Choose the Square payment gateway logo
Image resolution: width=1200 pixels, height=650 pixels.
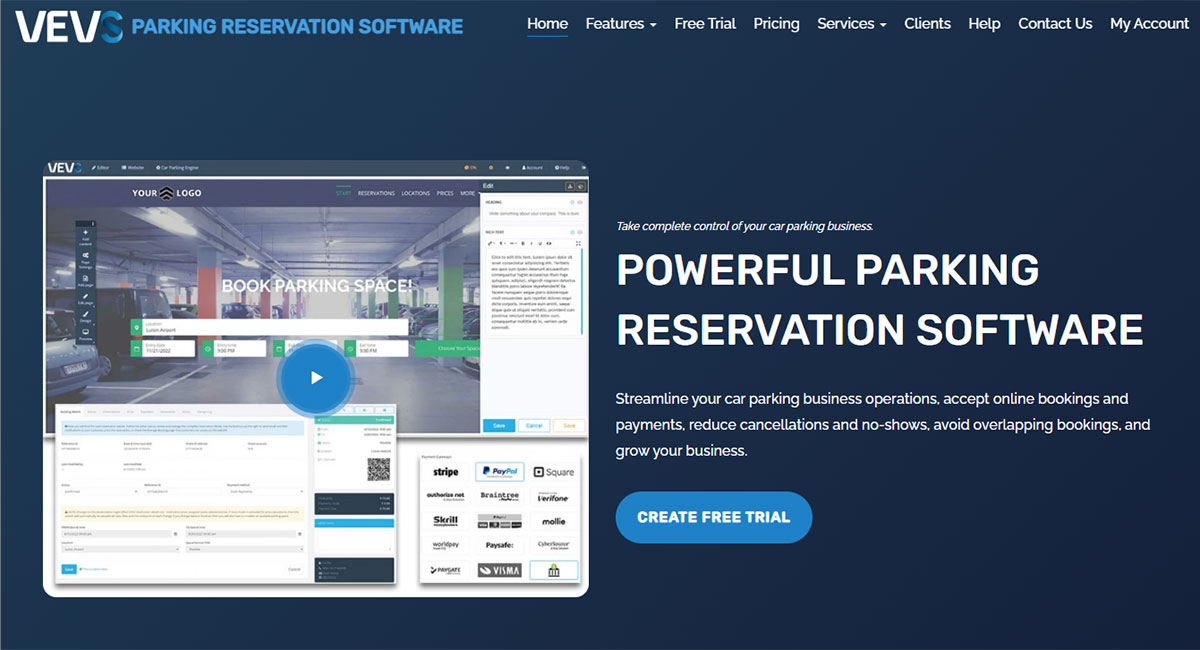553,472
